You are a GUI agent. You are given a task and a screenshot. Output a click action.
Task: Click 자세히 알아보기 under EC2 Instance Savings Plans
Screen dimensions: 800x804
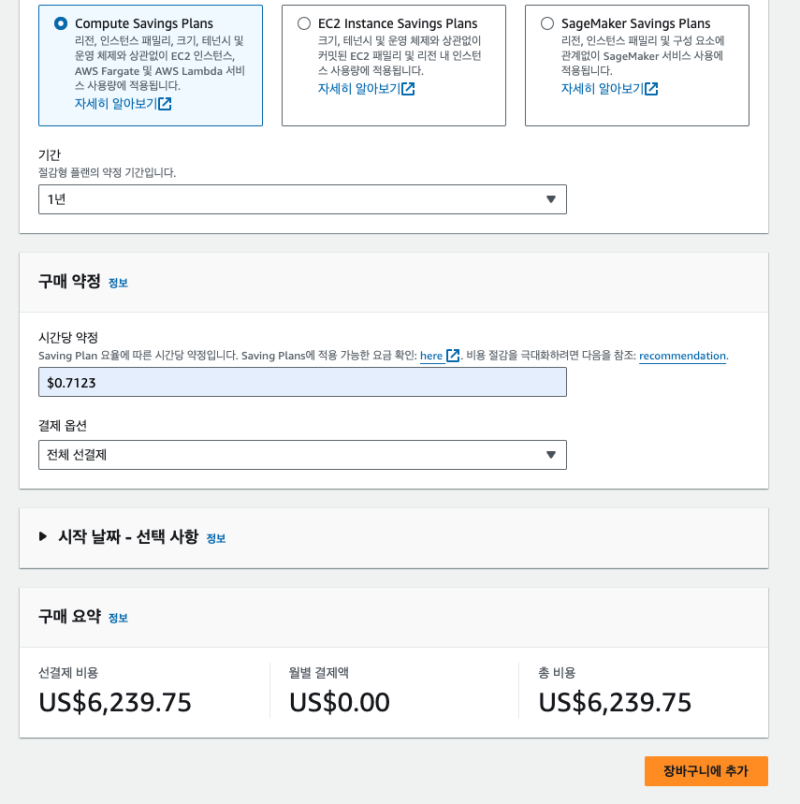358,89
